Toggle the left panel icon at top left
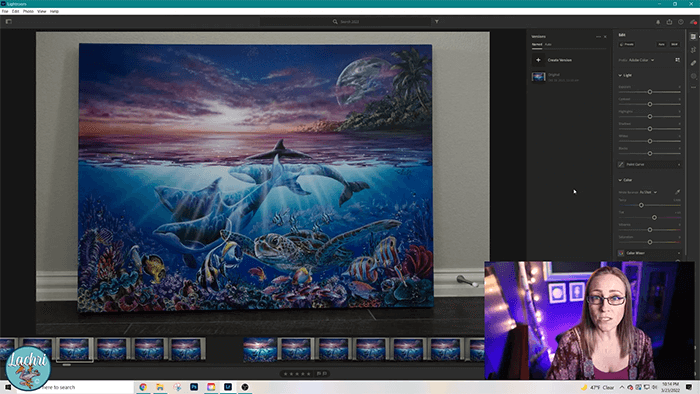This screenshot has height=394, width=700. pos(8,21)
